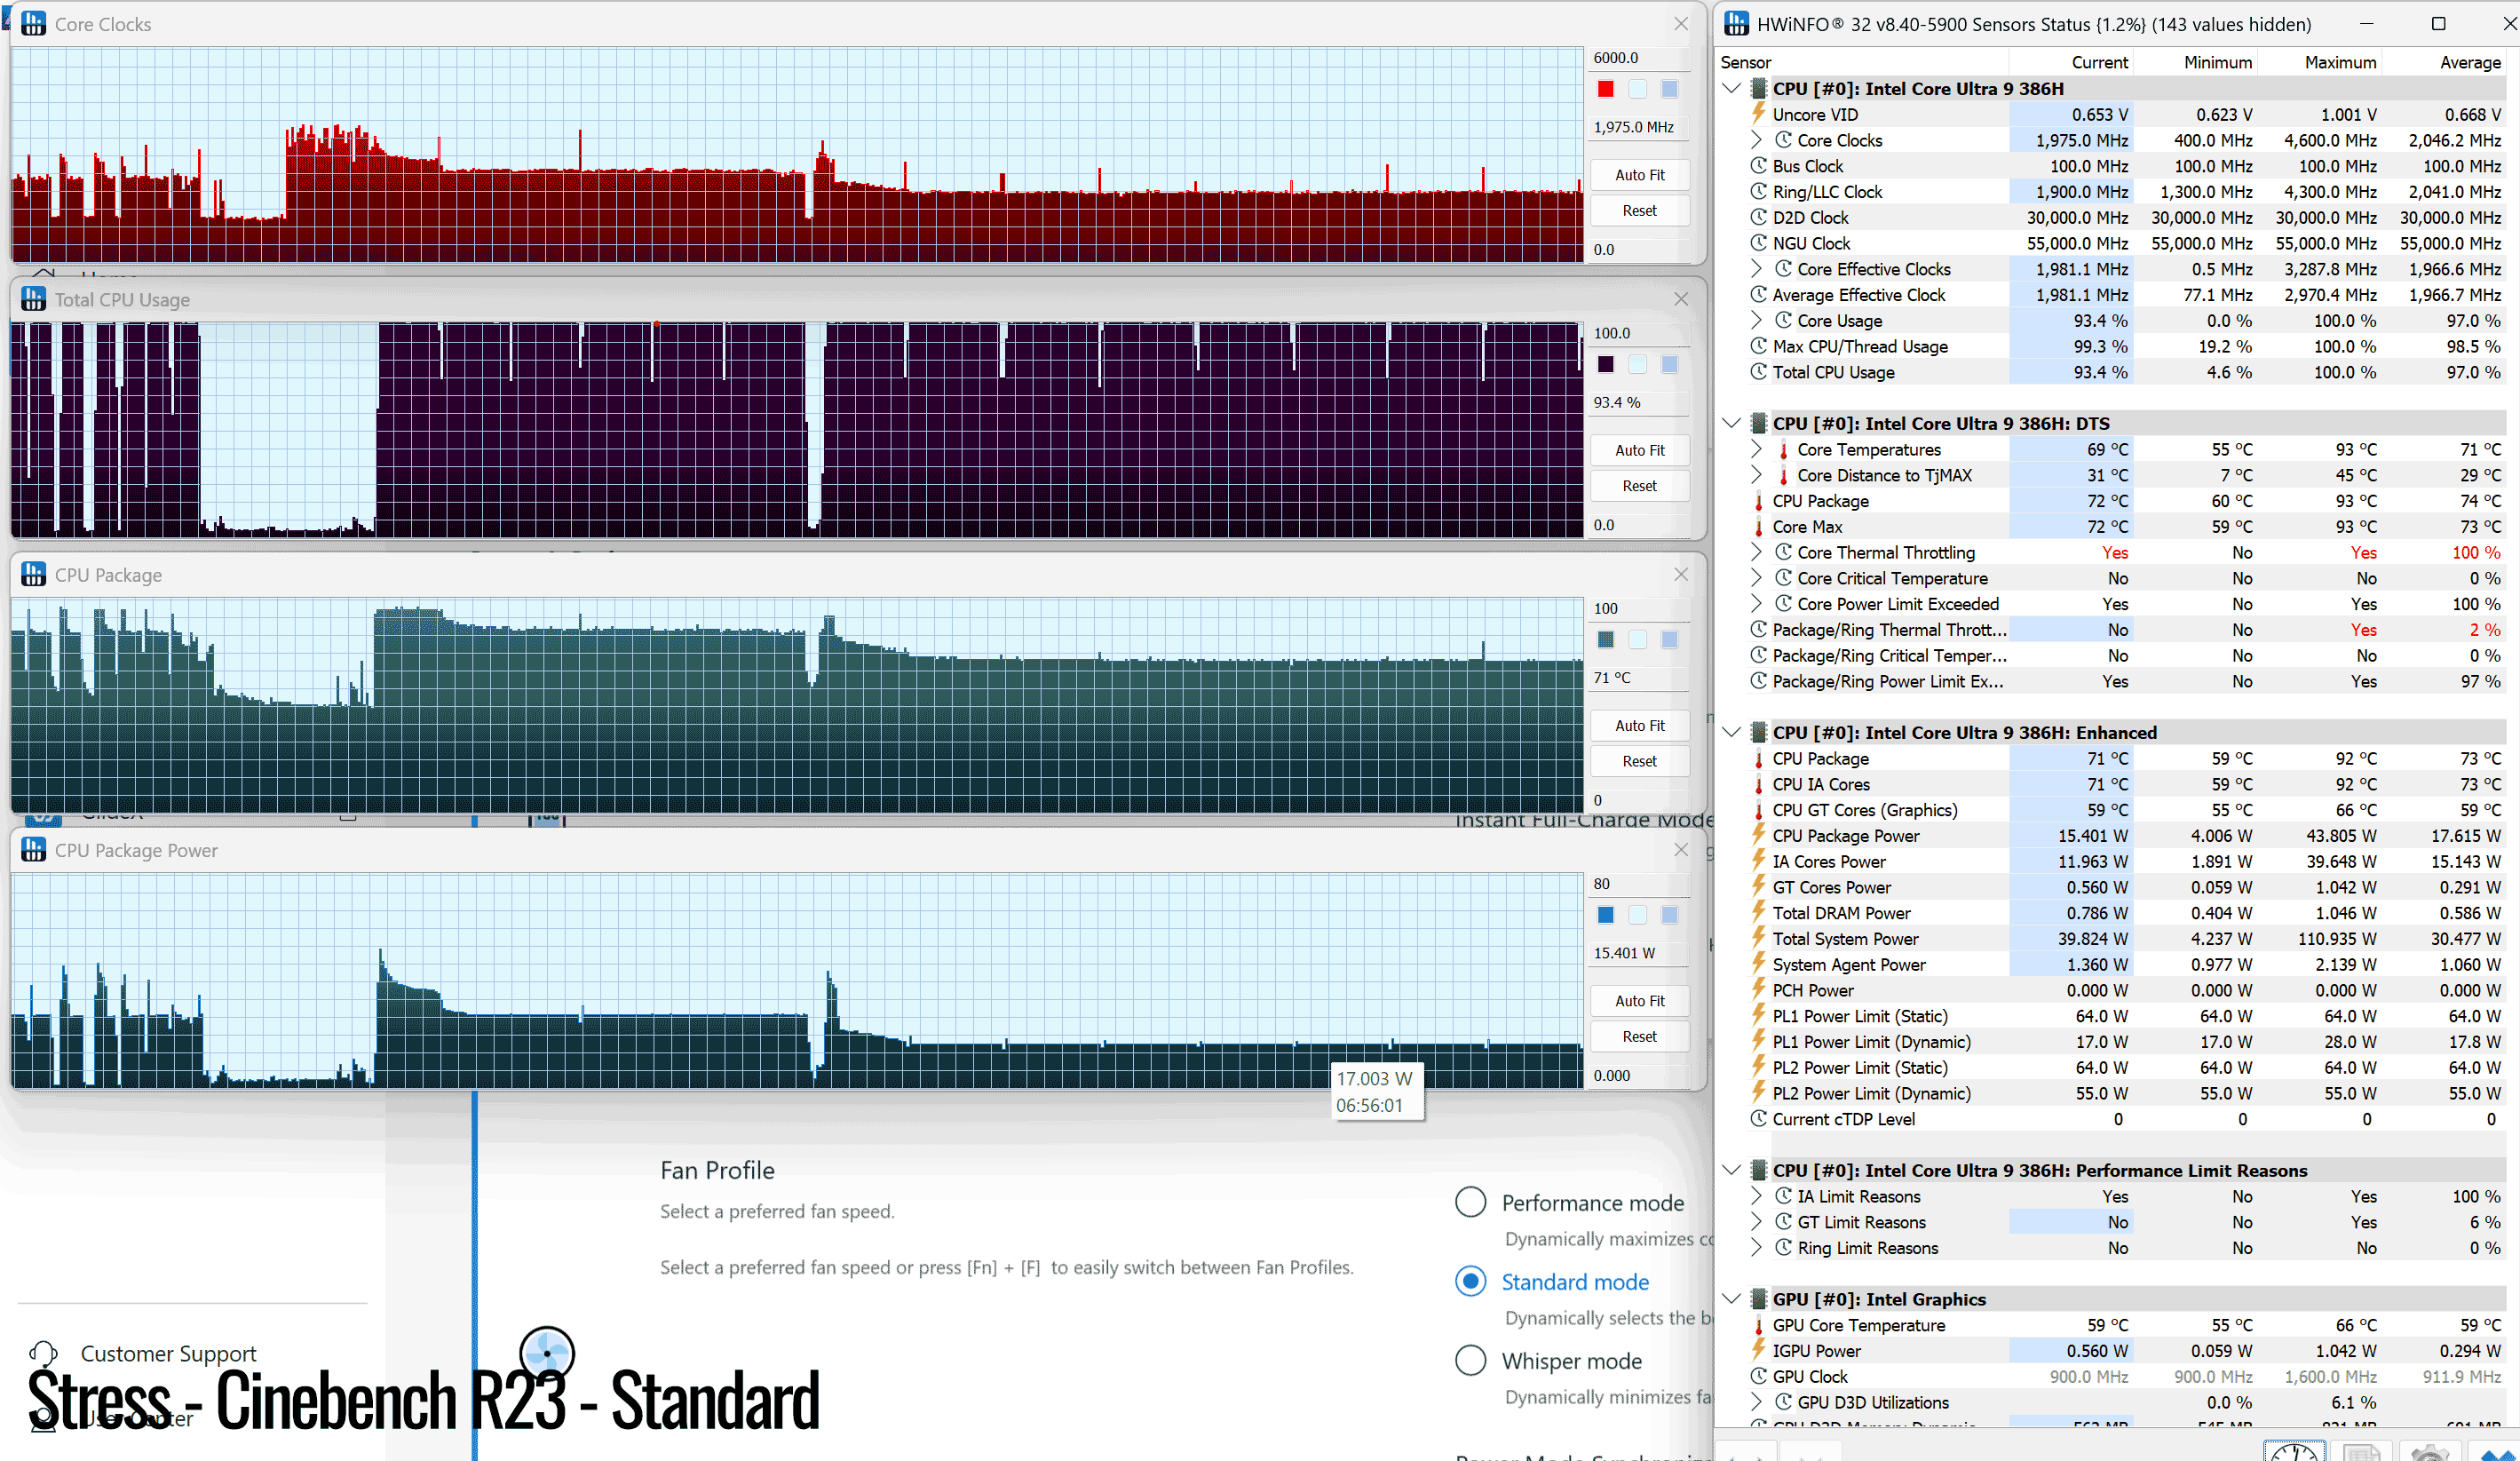Select Standard mode fan profile

point(1470,1281)
